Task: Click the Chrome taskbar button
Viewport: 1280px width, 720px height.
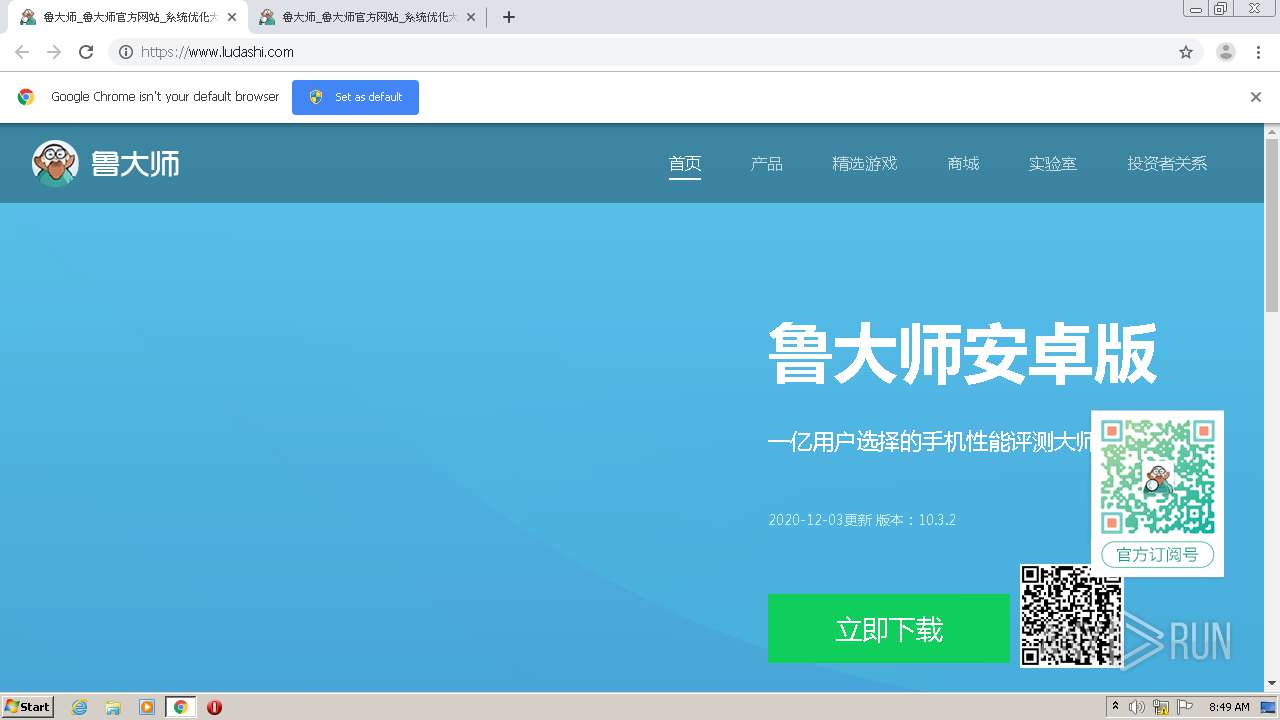Action: (180, 707)
